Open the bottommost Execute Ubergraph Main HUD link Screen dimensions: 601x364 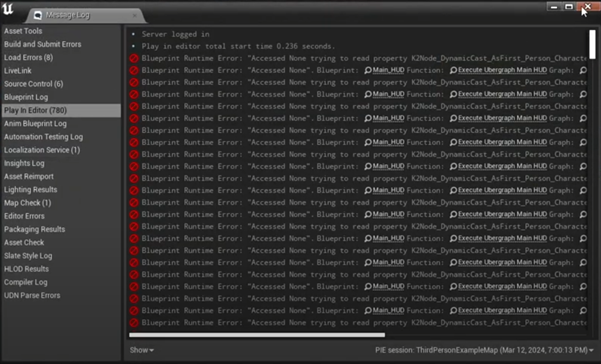pos(502,310)
